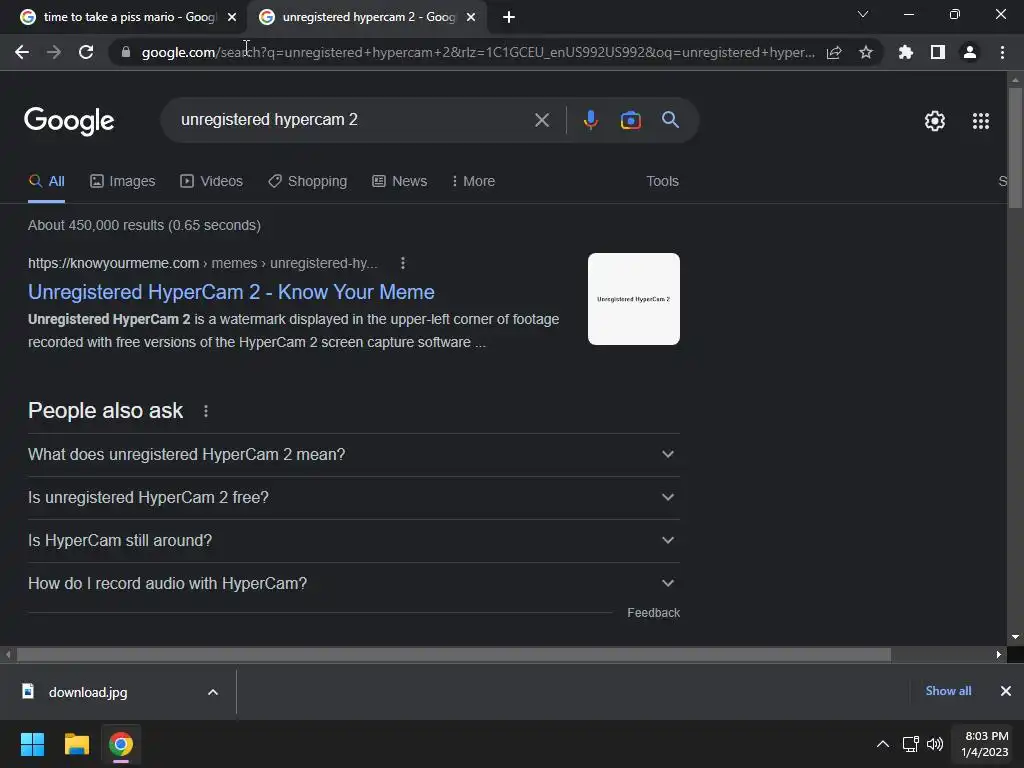The height and width of the screenshot is (768, 1024).
Task: Clear the search box with the X icon
Action: click(x=542, y=120)
